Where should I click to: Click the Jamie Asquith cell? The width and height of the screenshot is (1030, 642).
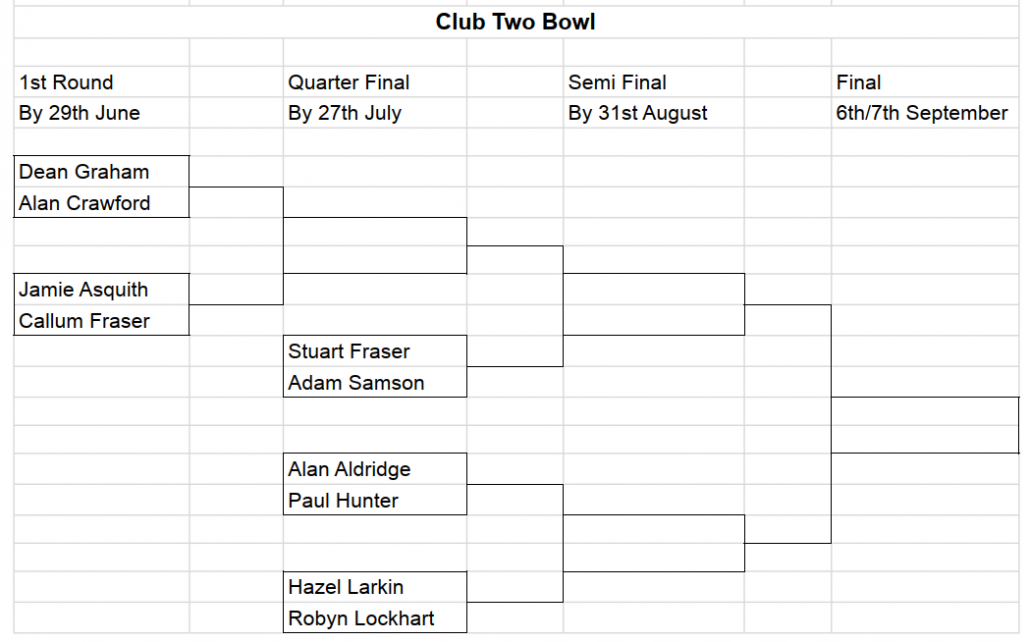101,290
